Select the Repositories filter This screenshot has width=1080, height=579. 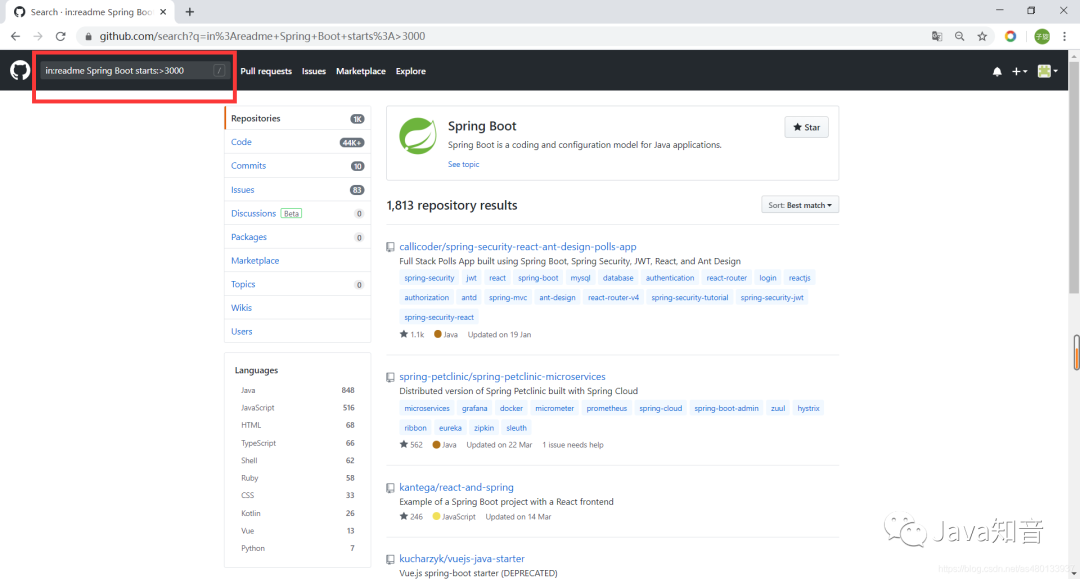[x=298, y=118]
